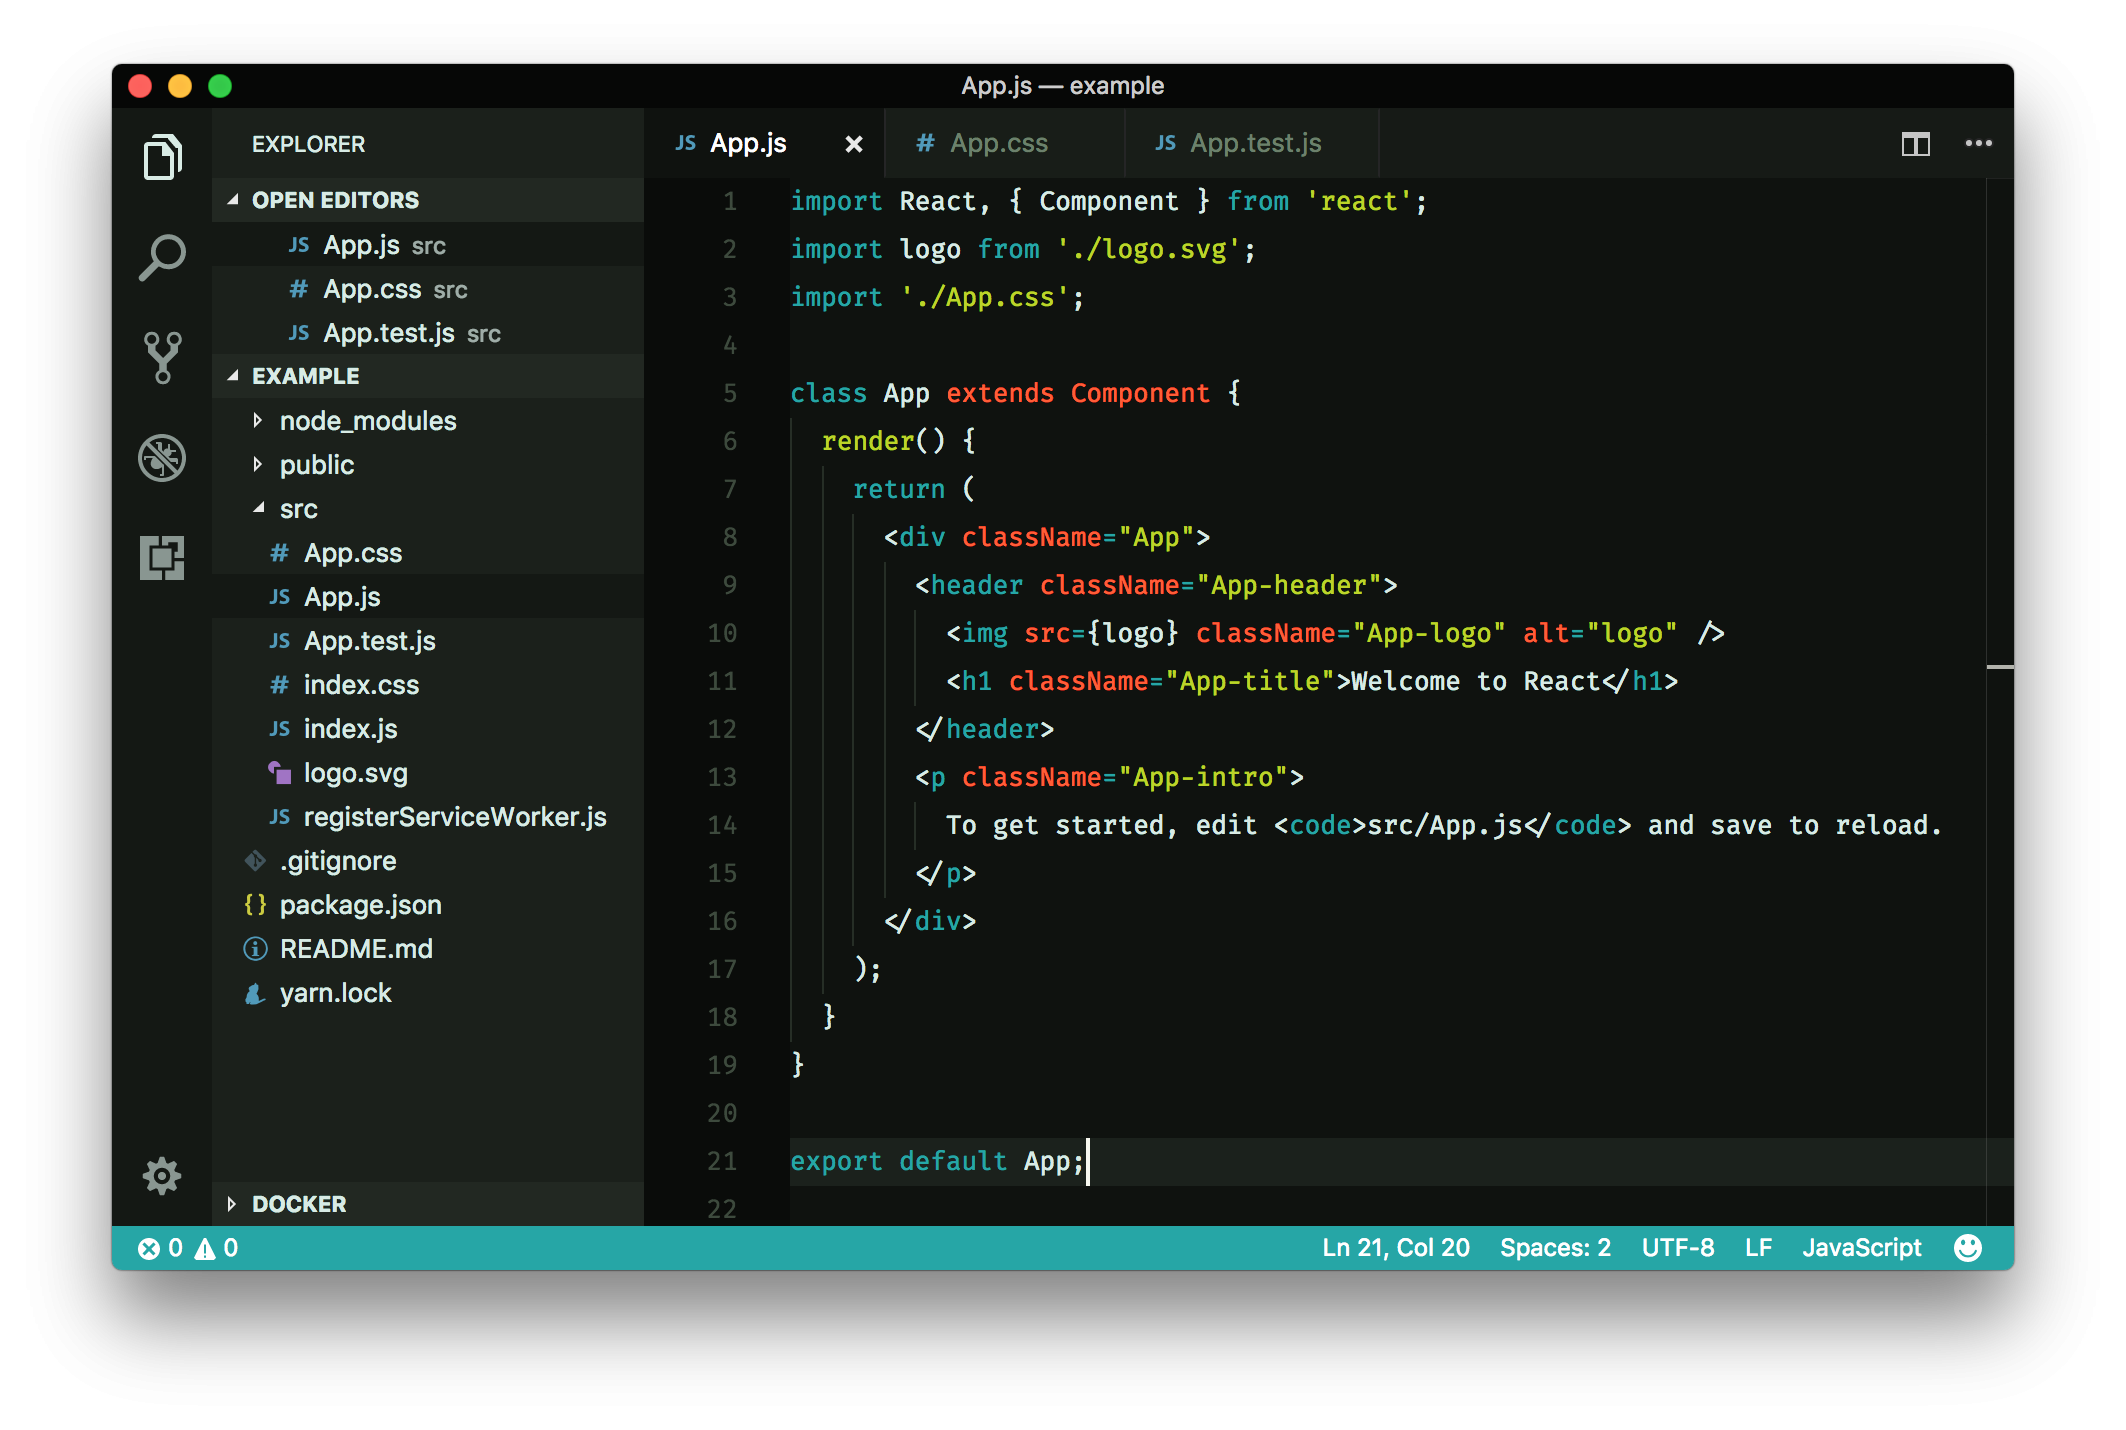Open the Explorer view in activity bar
The width and height of the screenshot is (2126, 1430).
click(162, 157)
